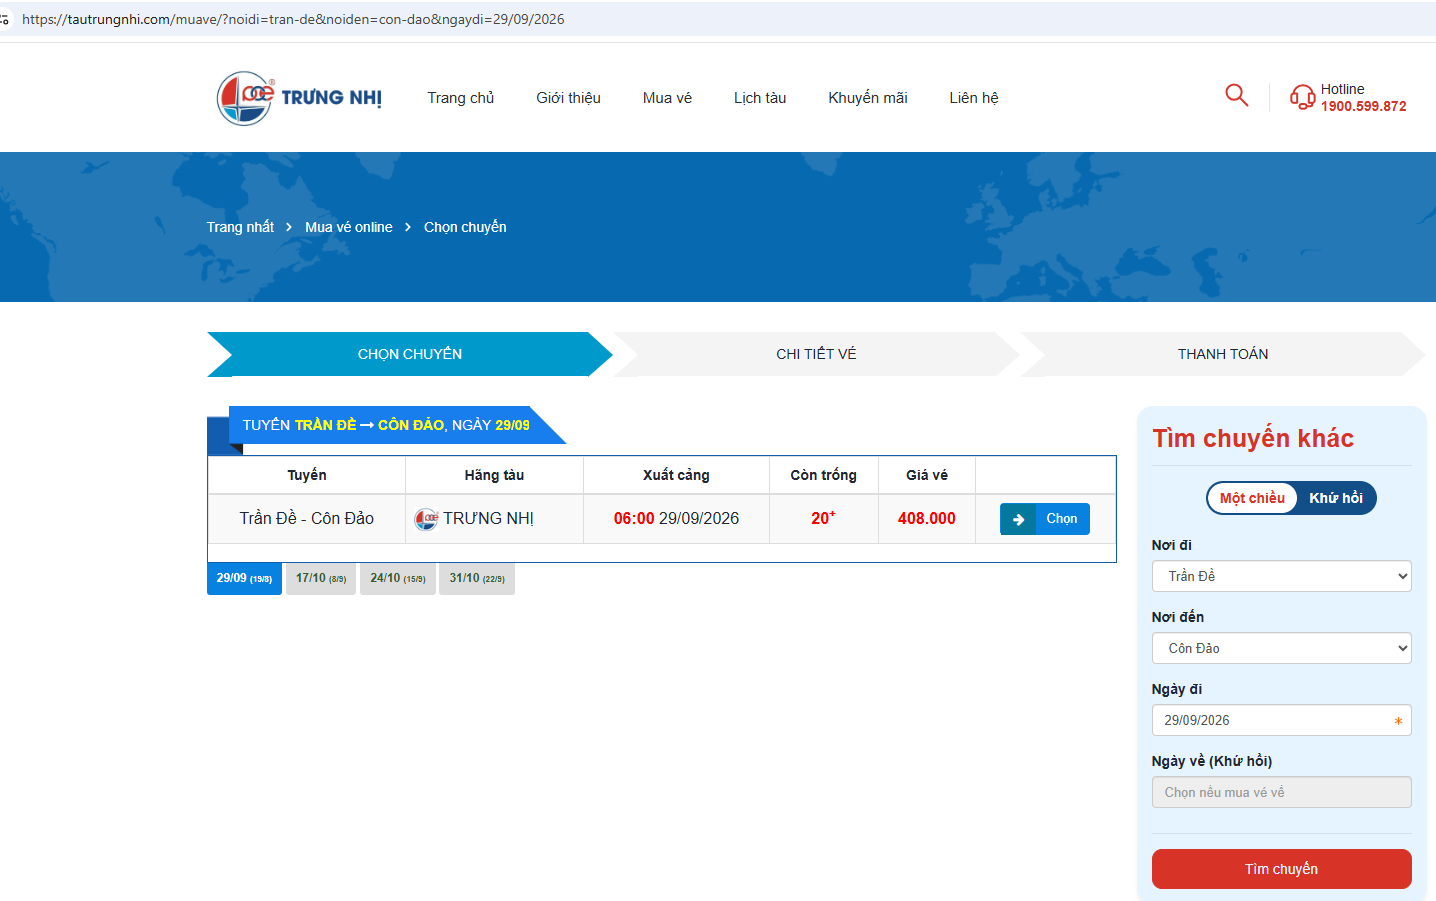Click the Trưng Nhị carrier icon in table
1436x901 pixels.
click(x=426, y=519)
